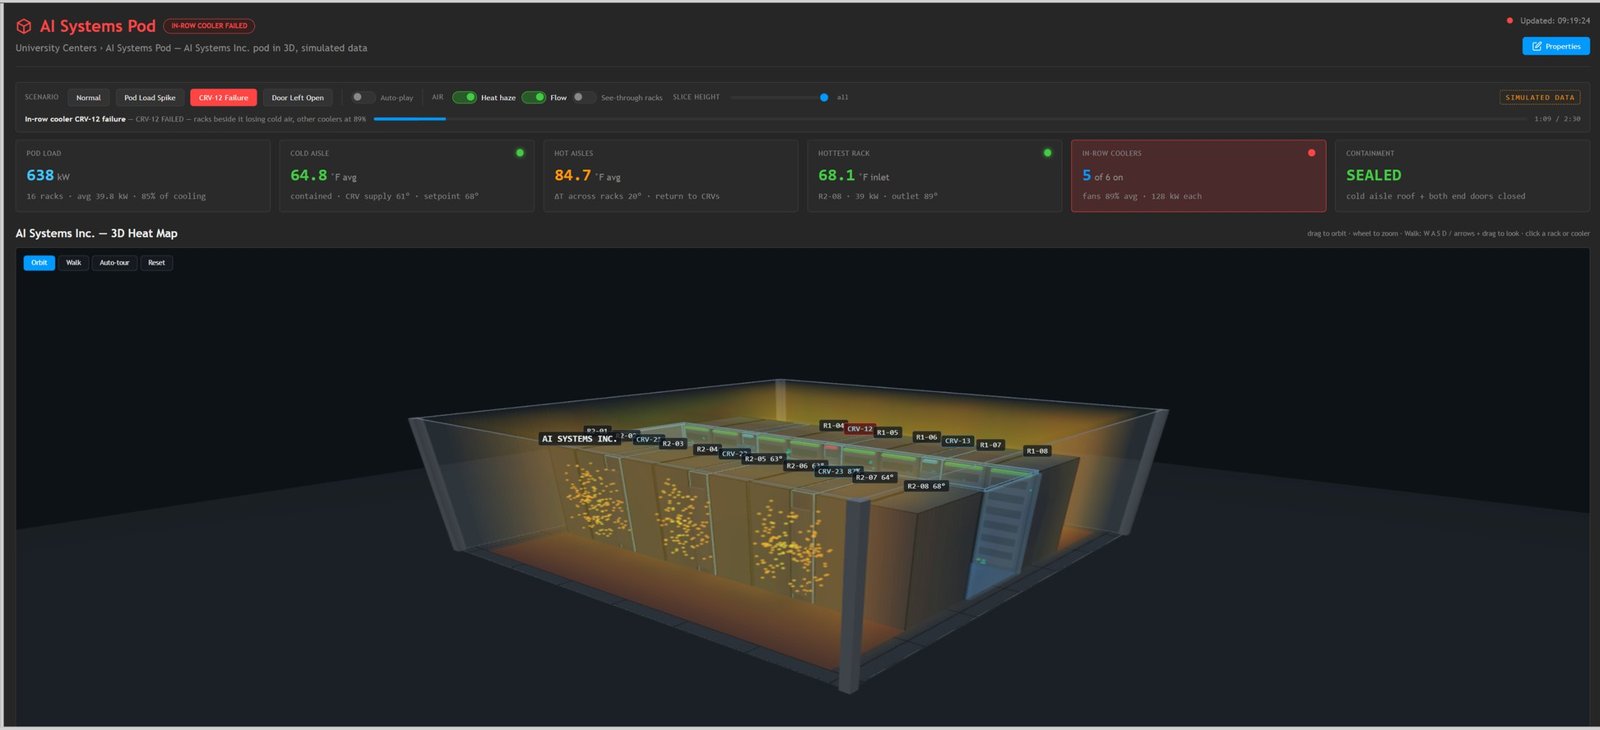Image resolution: width=1600 pixels, height=730 pixels.
Task: Reset the 3D camera view
Action: click(x=157, y=263)
